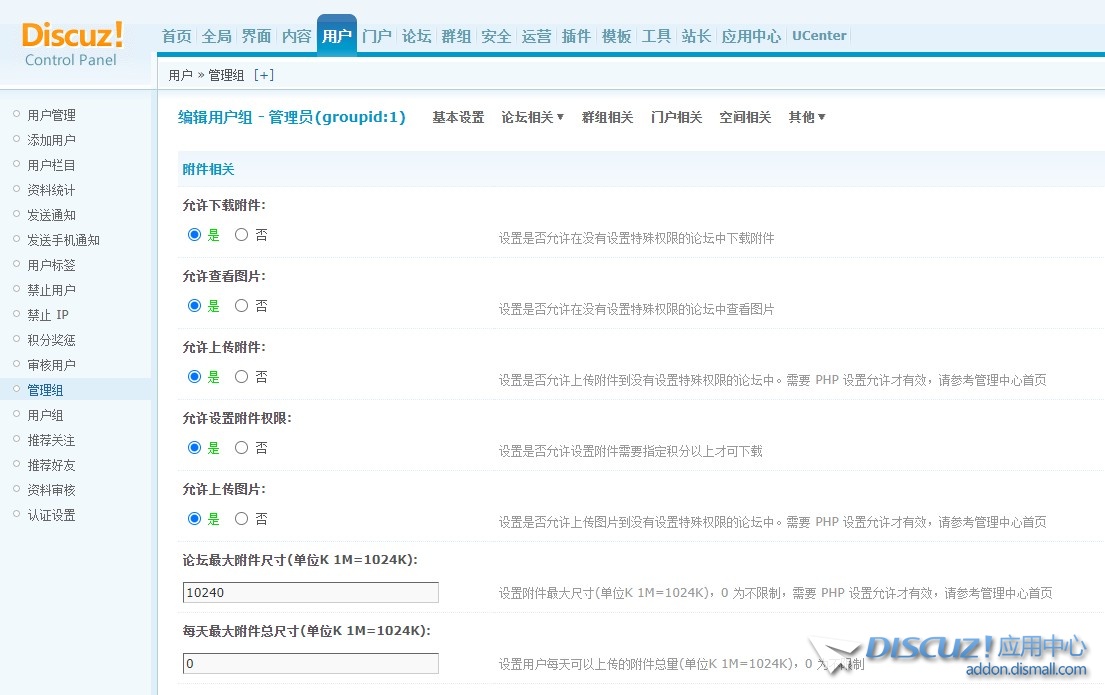
Task: Open the 应用中心 top navigation tab
Action: [751, 36]
